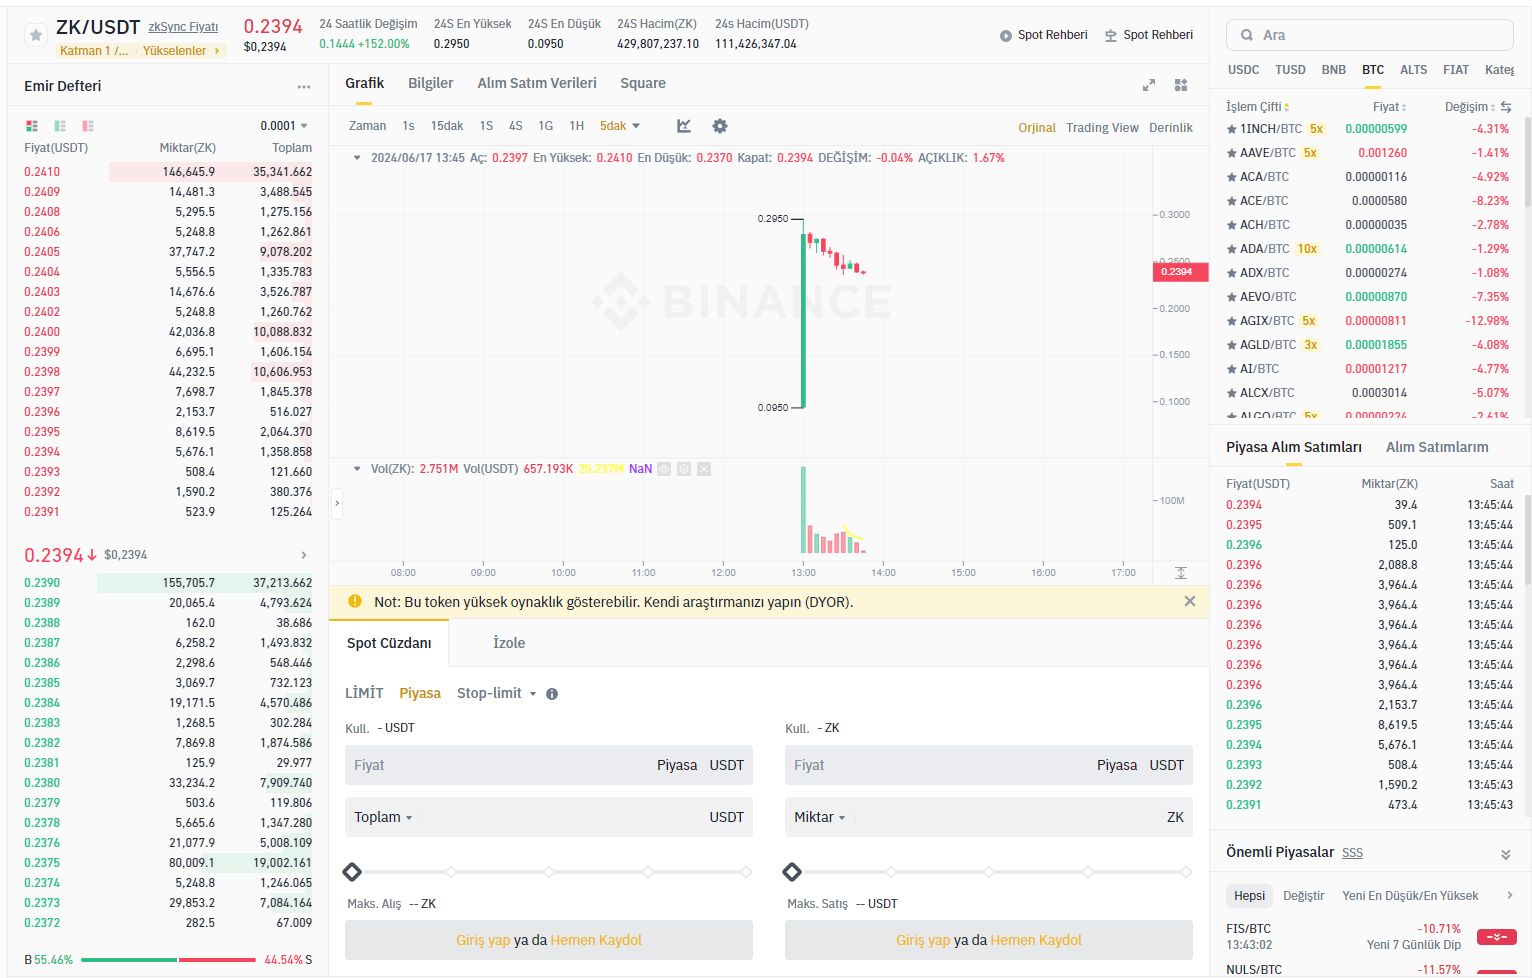Star the ADX/BTC pair
The image size is (1532, 978).
[x=1232, y=273]
